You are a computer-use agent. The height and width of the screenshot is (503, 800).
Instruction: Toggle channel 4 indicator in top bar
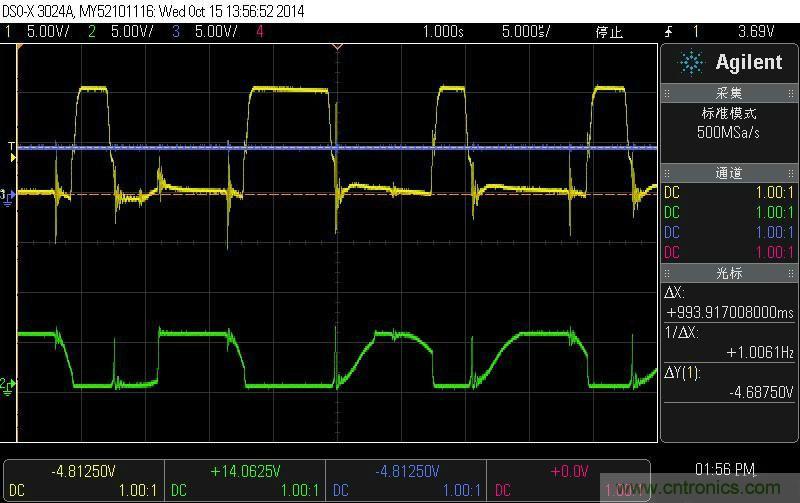(260, 31)
